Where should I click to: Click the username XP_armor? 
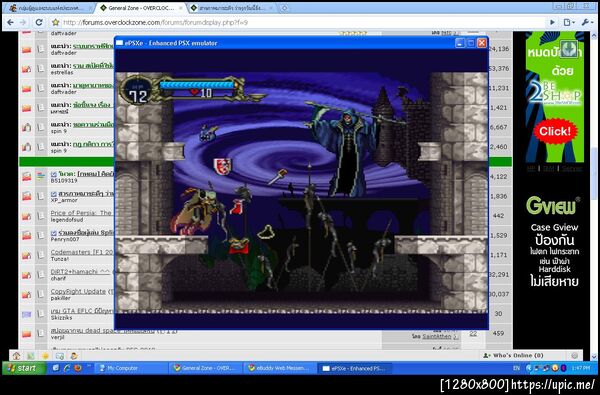pyautogui.click(x=64, y=200)
